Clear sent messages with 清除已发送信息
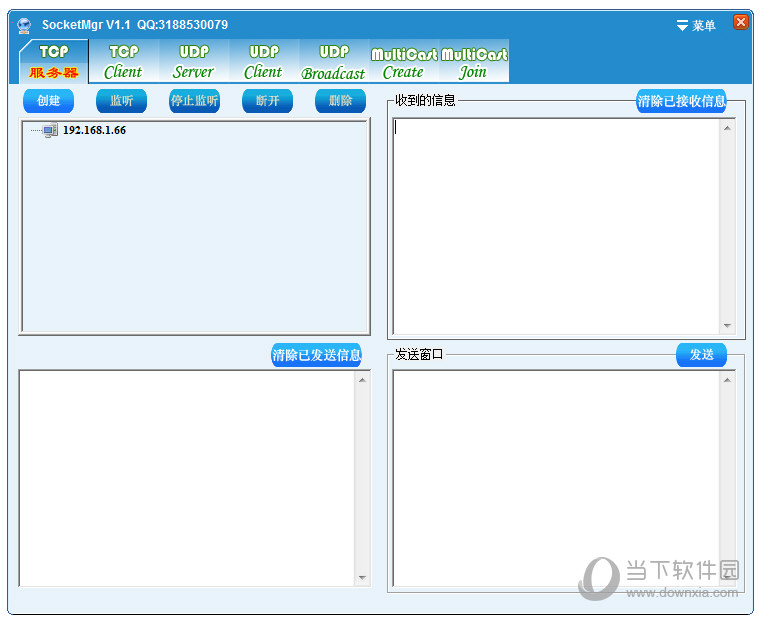Viewport: 763px width, 622px height. [x=316, y=355]
